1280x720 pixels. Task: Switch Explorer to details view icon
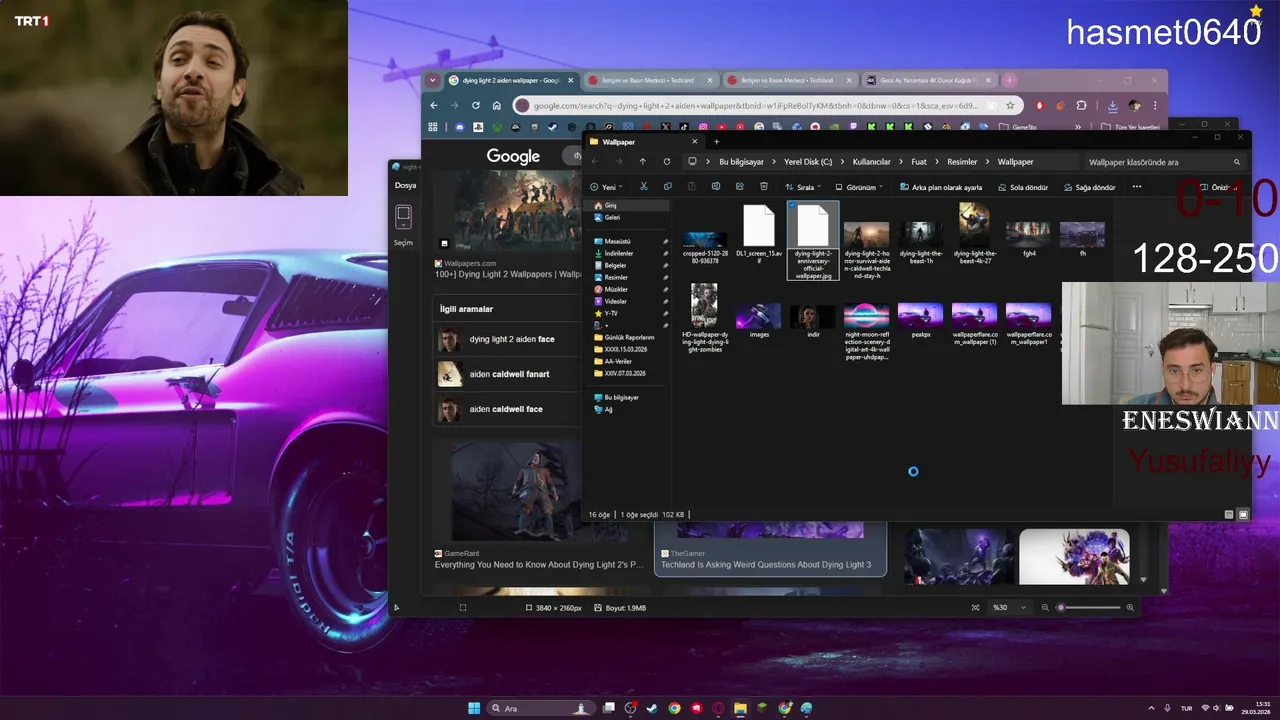pyautogui.click(x=1229, y=514)
